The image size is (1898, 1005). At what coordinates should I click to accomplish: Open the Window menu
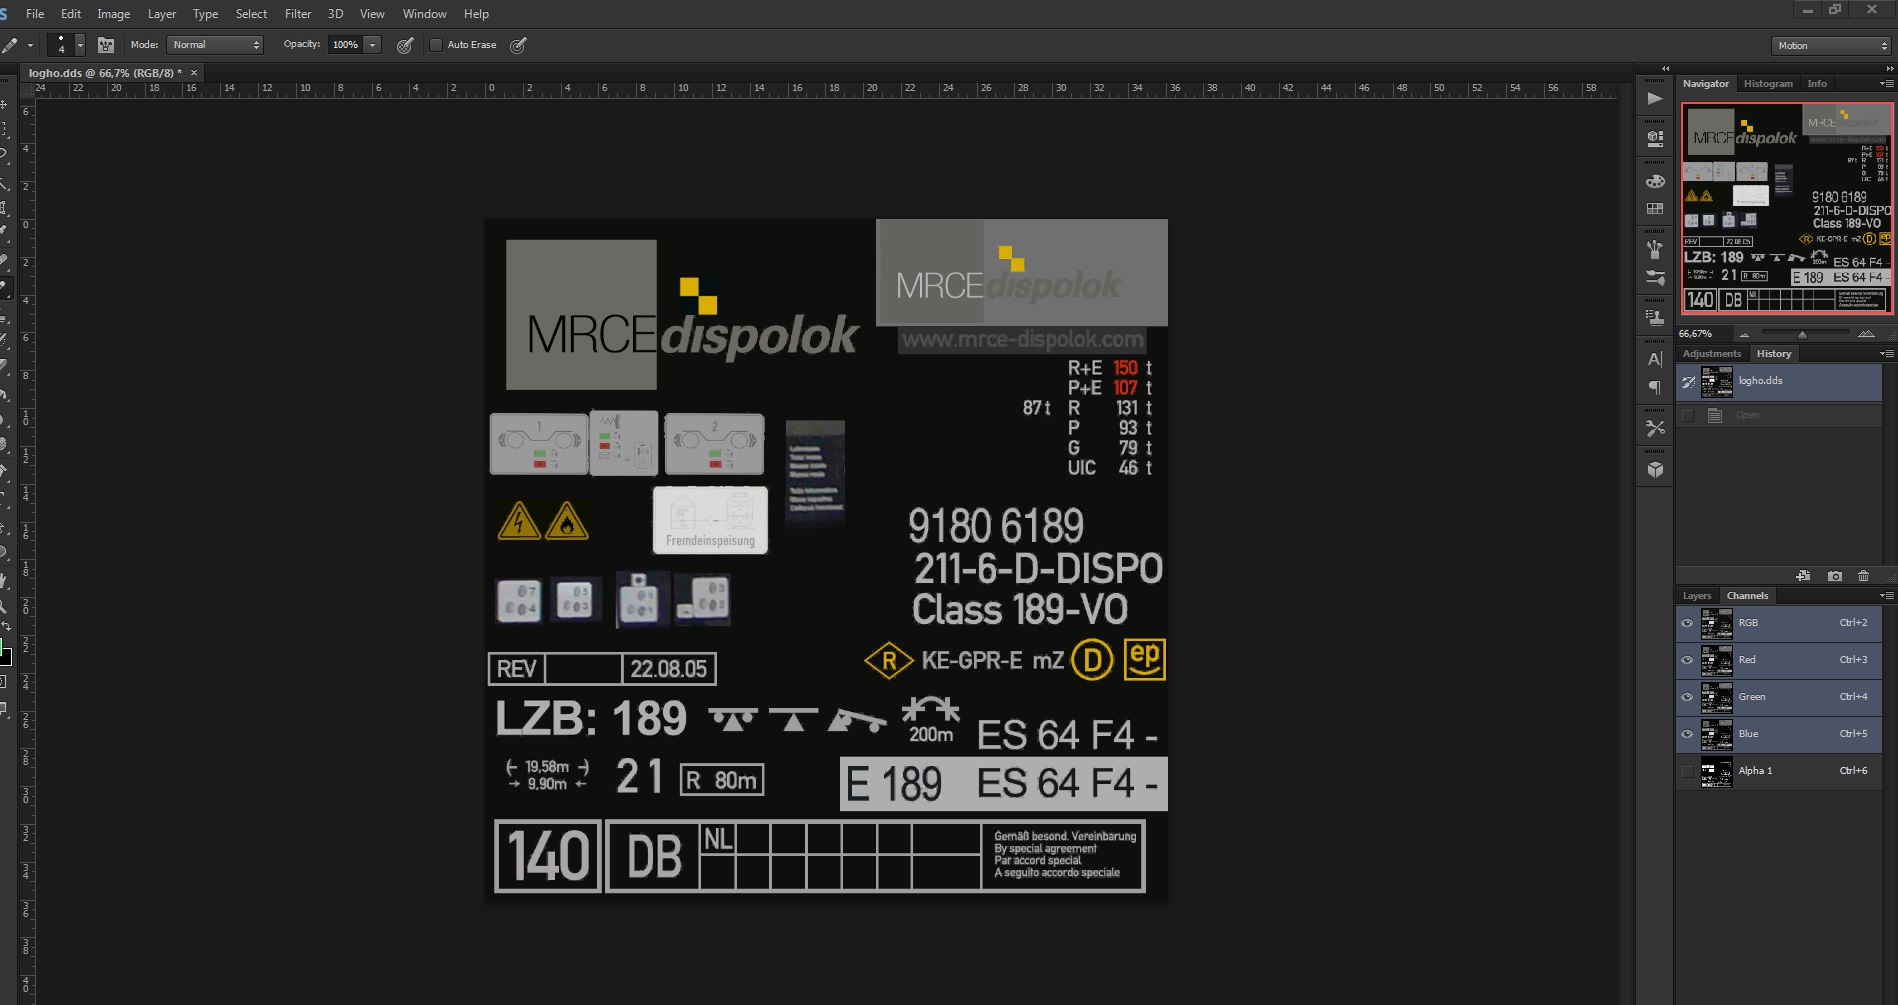tap(424, 14)
